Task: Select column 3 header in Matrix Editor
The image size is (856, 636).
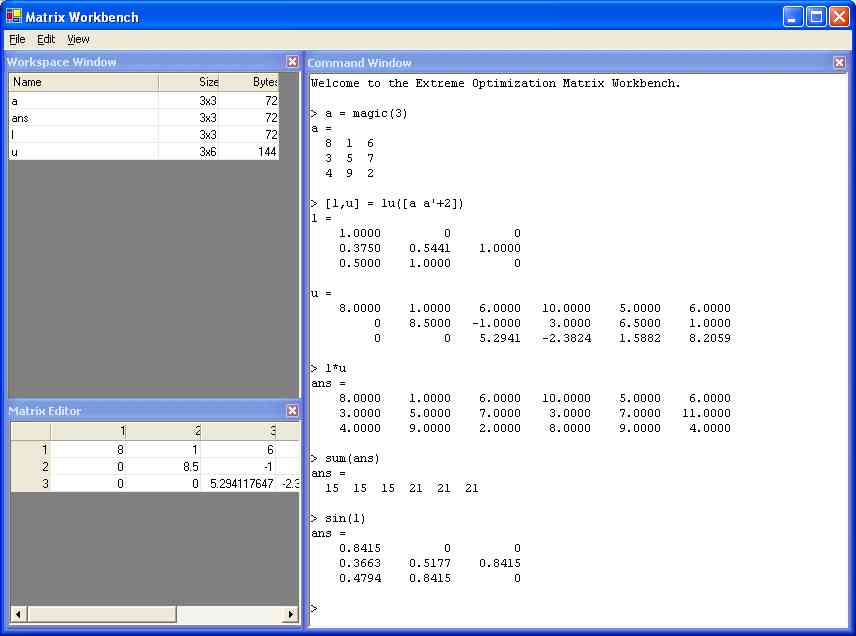Action: point(239,431)
